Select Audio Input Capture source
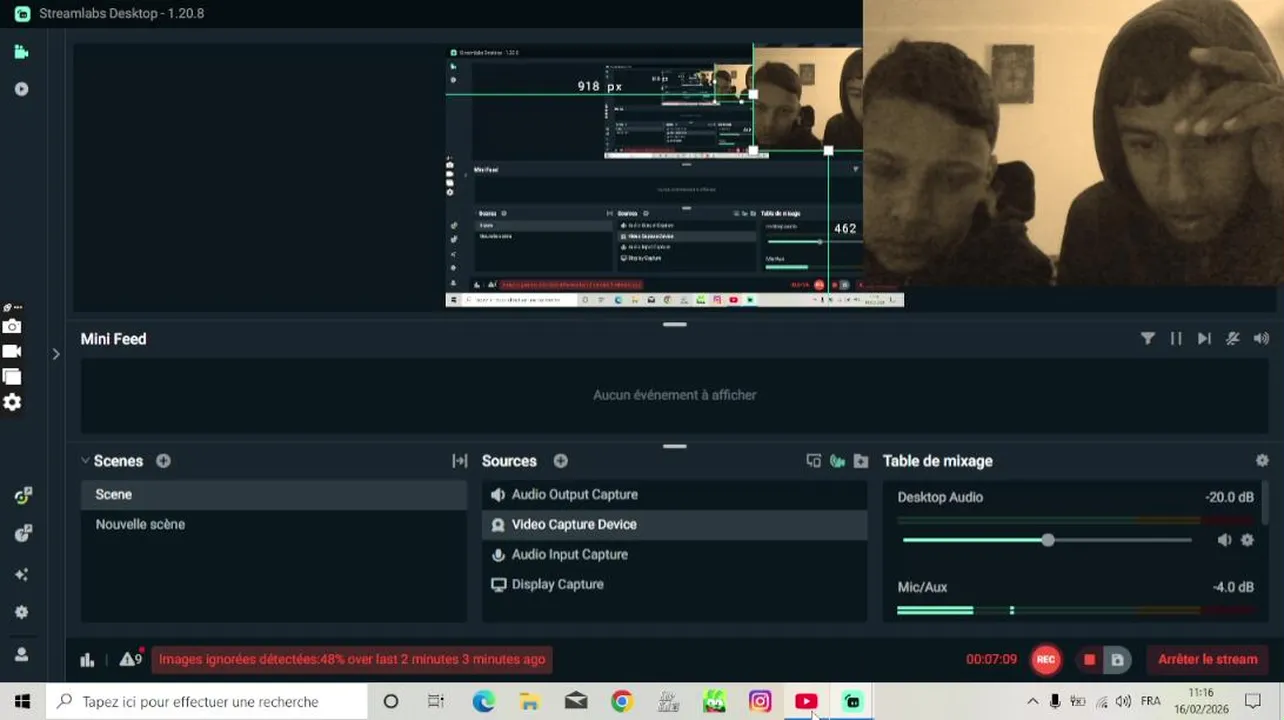Image resolution: width=1284 pixels, height=720 pixels. (675, 554)
